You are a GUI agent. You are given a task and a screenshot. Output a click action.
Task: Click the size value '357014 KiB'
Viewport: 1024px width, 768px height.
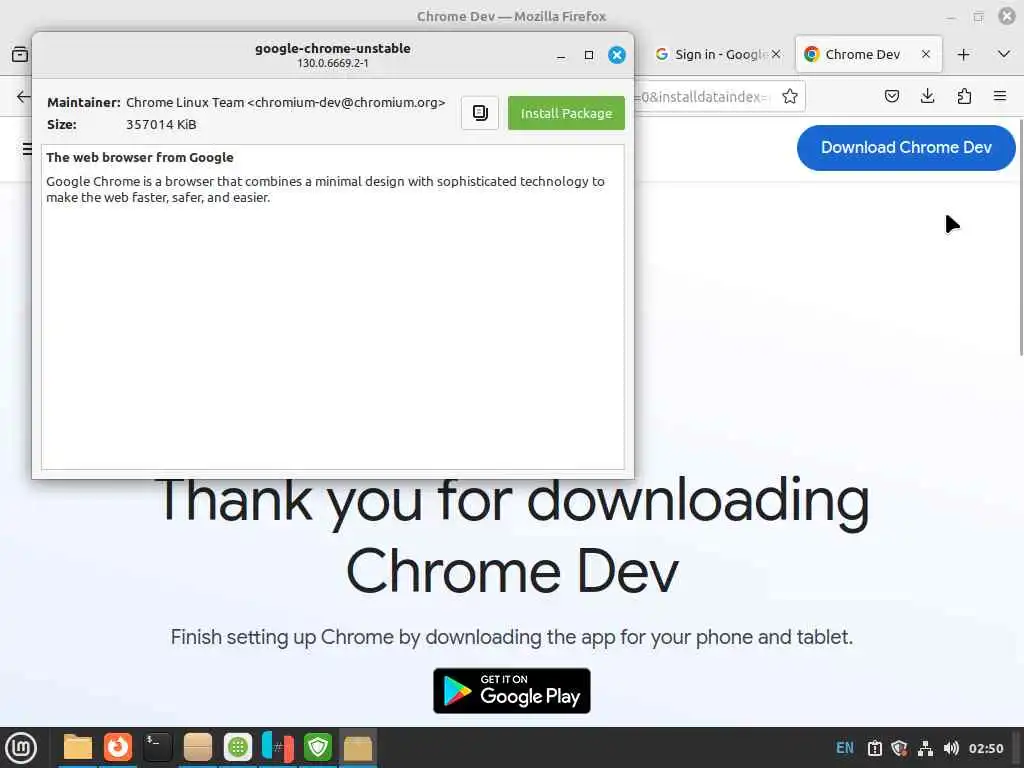pos(161,124)
